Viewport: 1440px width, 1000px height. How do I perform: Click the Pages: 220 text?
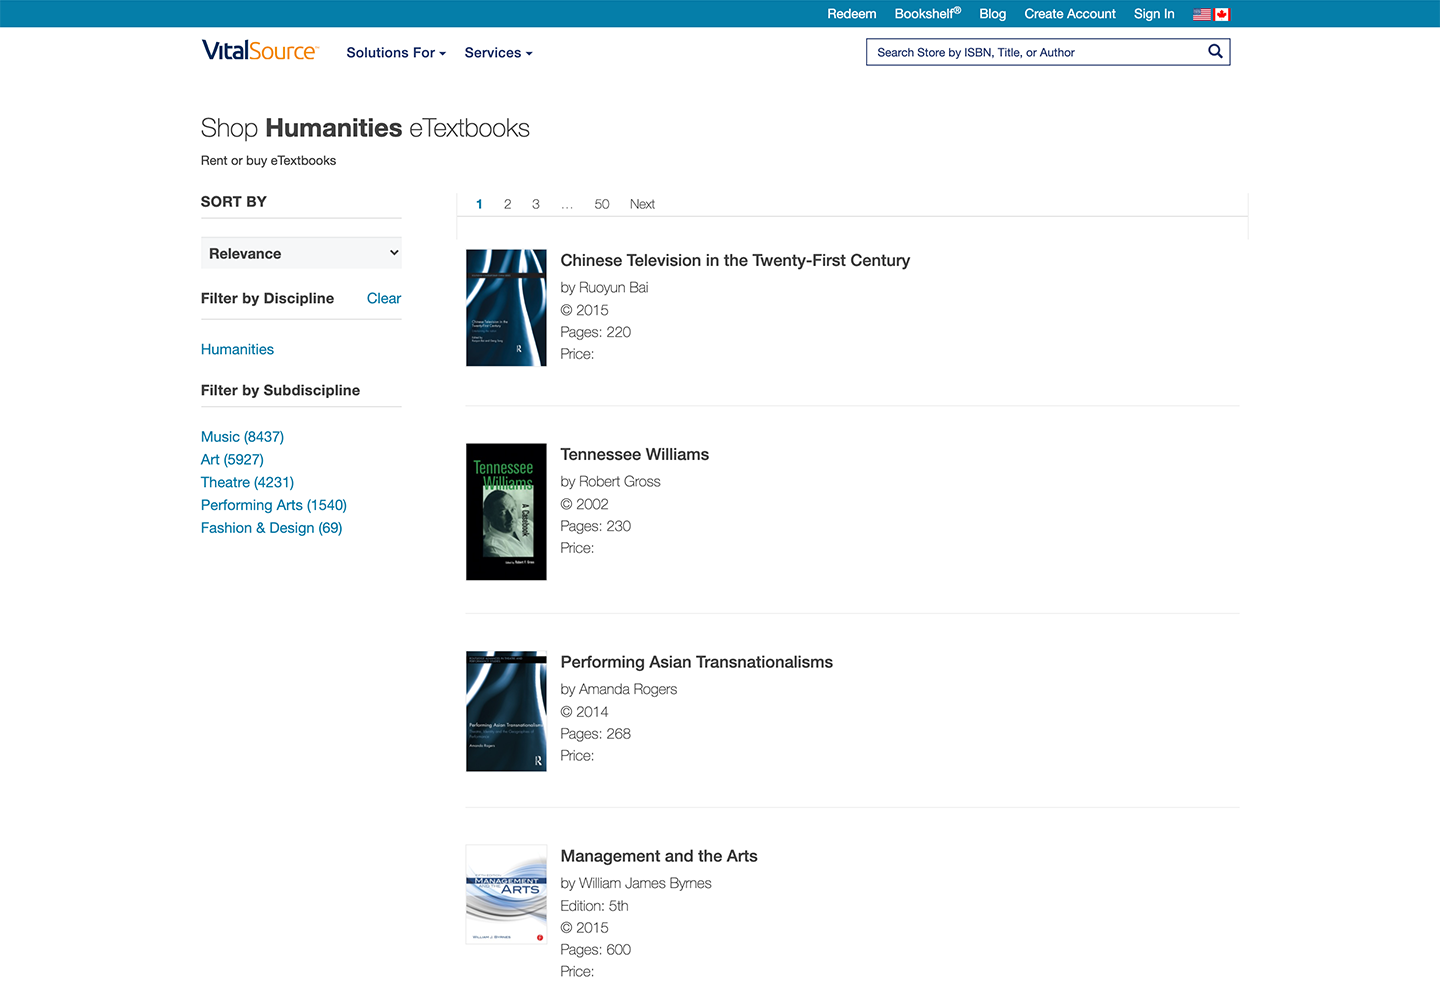point(595,332)
